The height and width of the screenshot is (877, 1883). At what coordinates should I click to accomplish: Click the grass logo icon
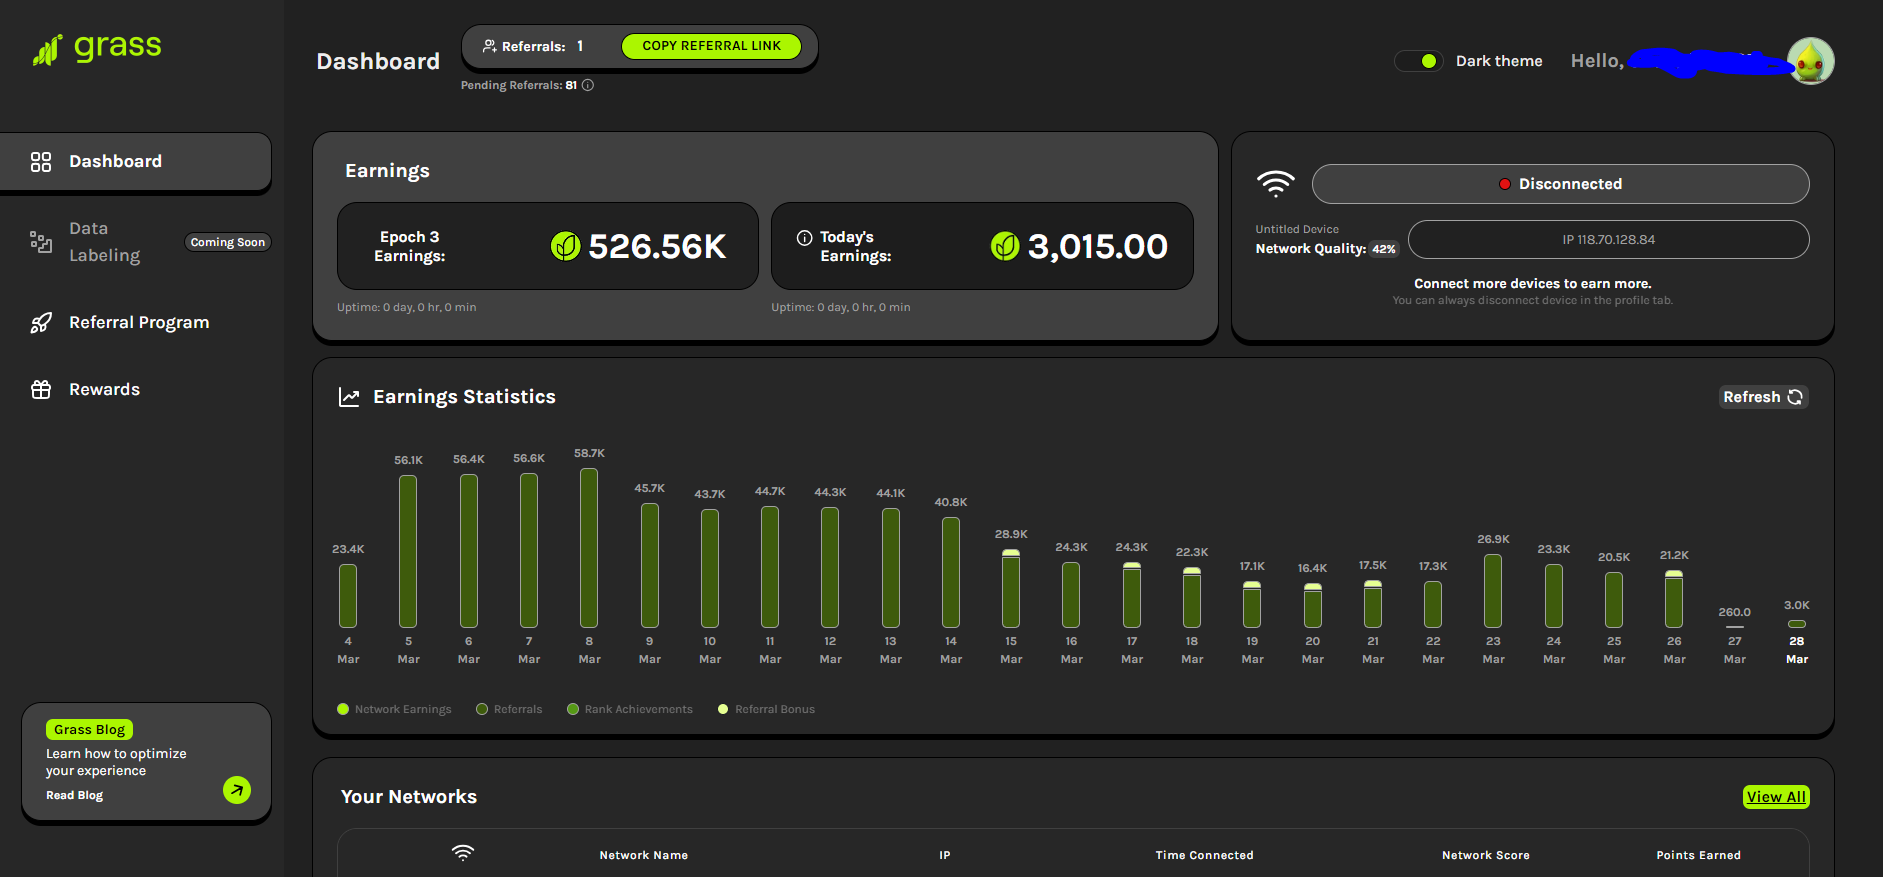coord(47,50)
